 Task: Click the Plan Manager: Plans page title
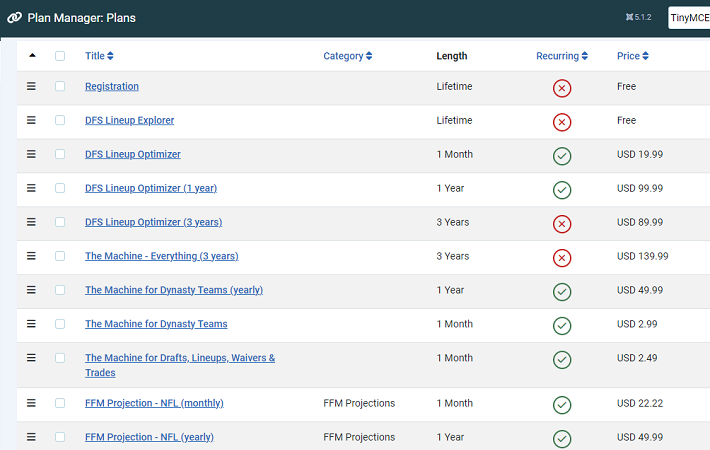point(82,18)
